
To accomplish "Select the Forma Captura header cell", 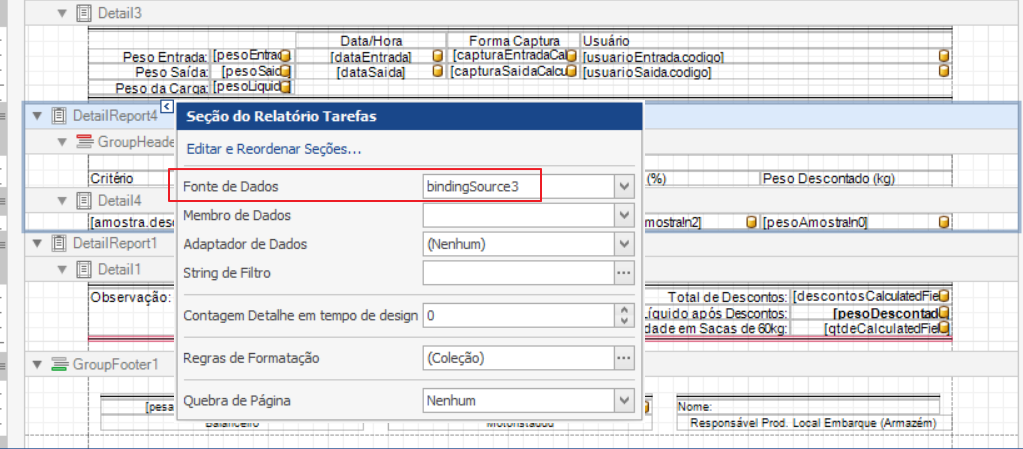I will tap(513, 40).
